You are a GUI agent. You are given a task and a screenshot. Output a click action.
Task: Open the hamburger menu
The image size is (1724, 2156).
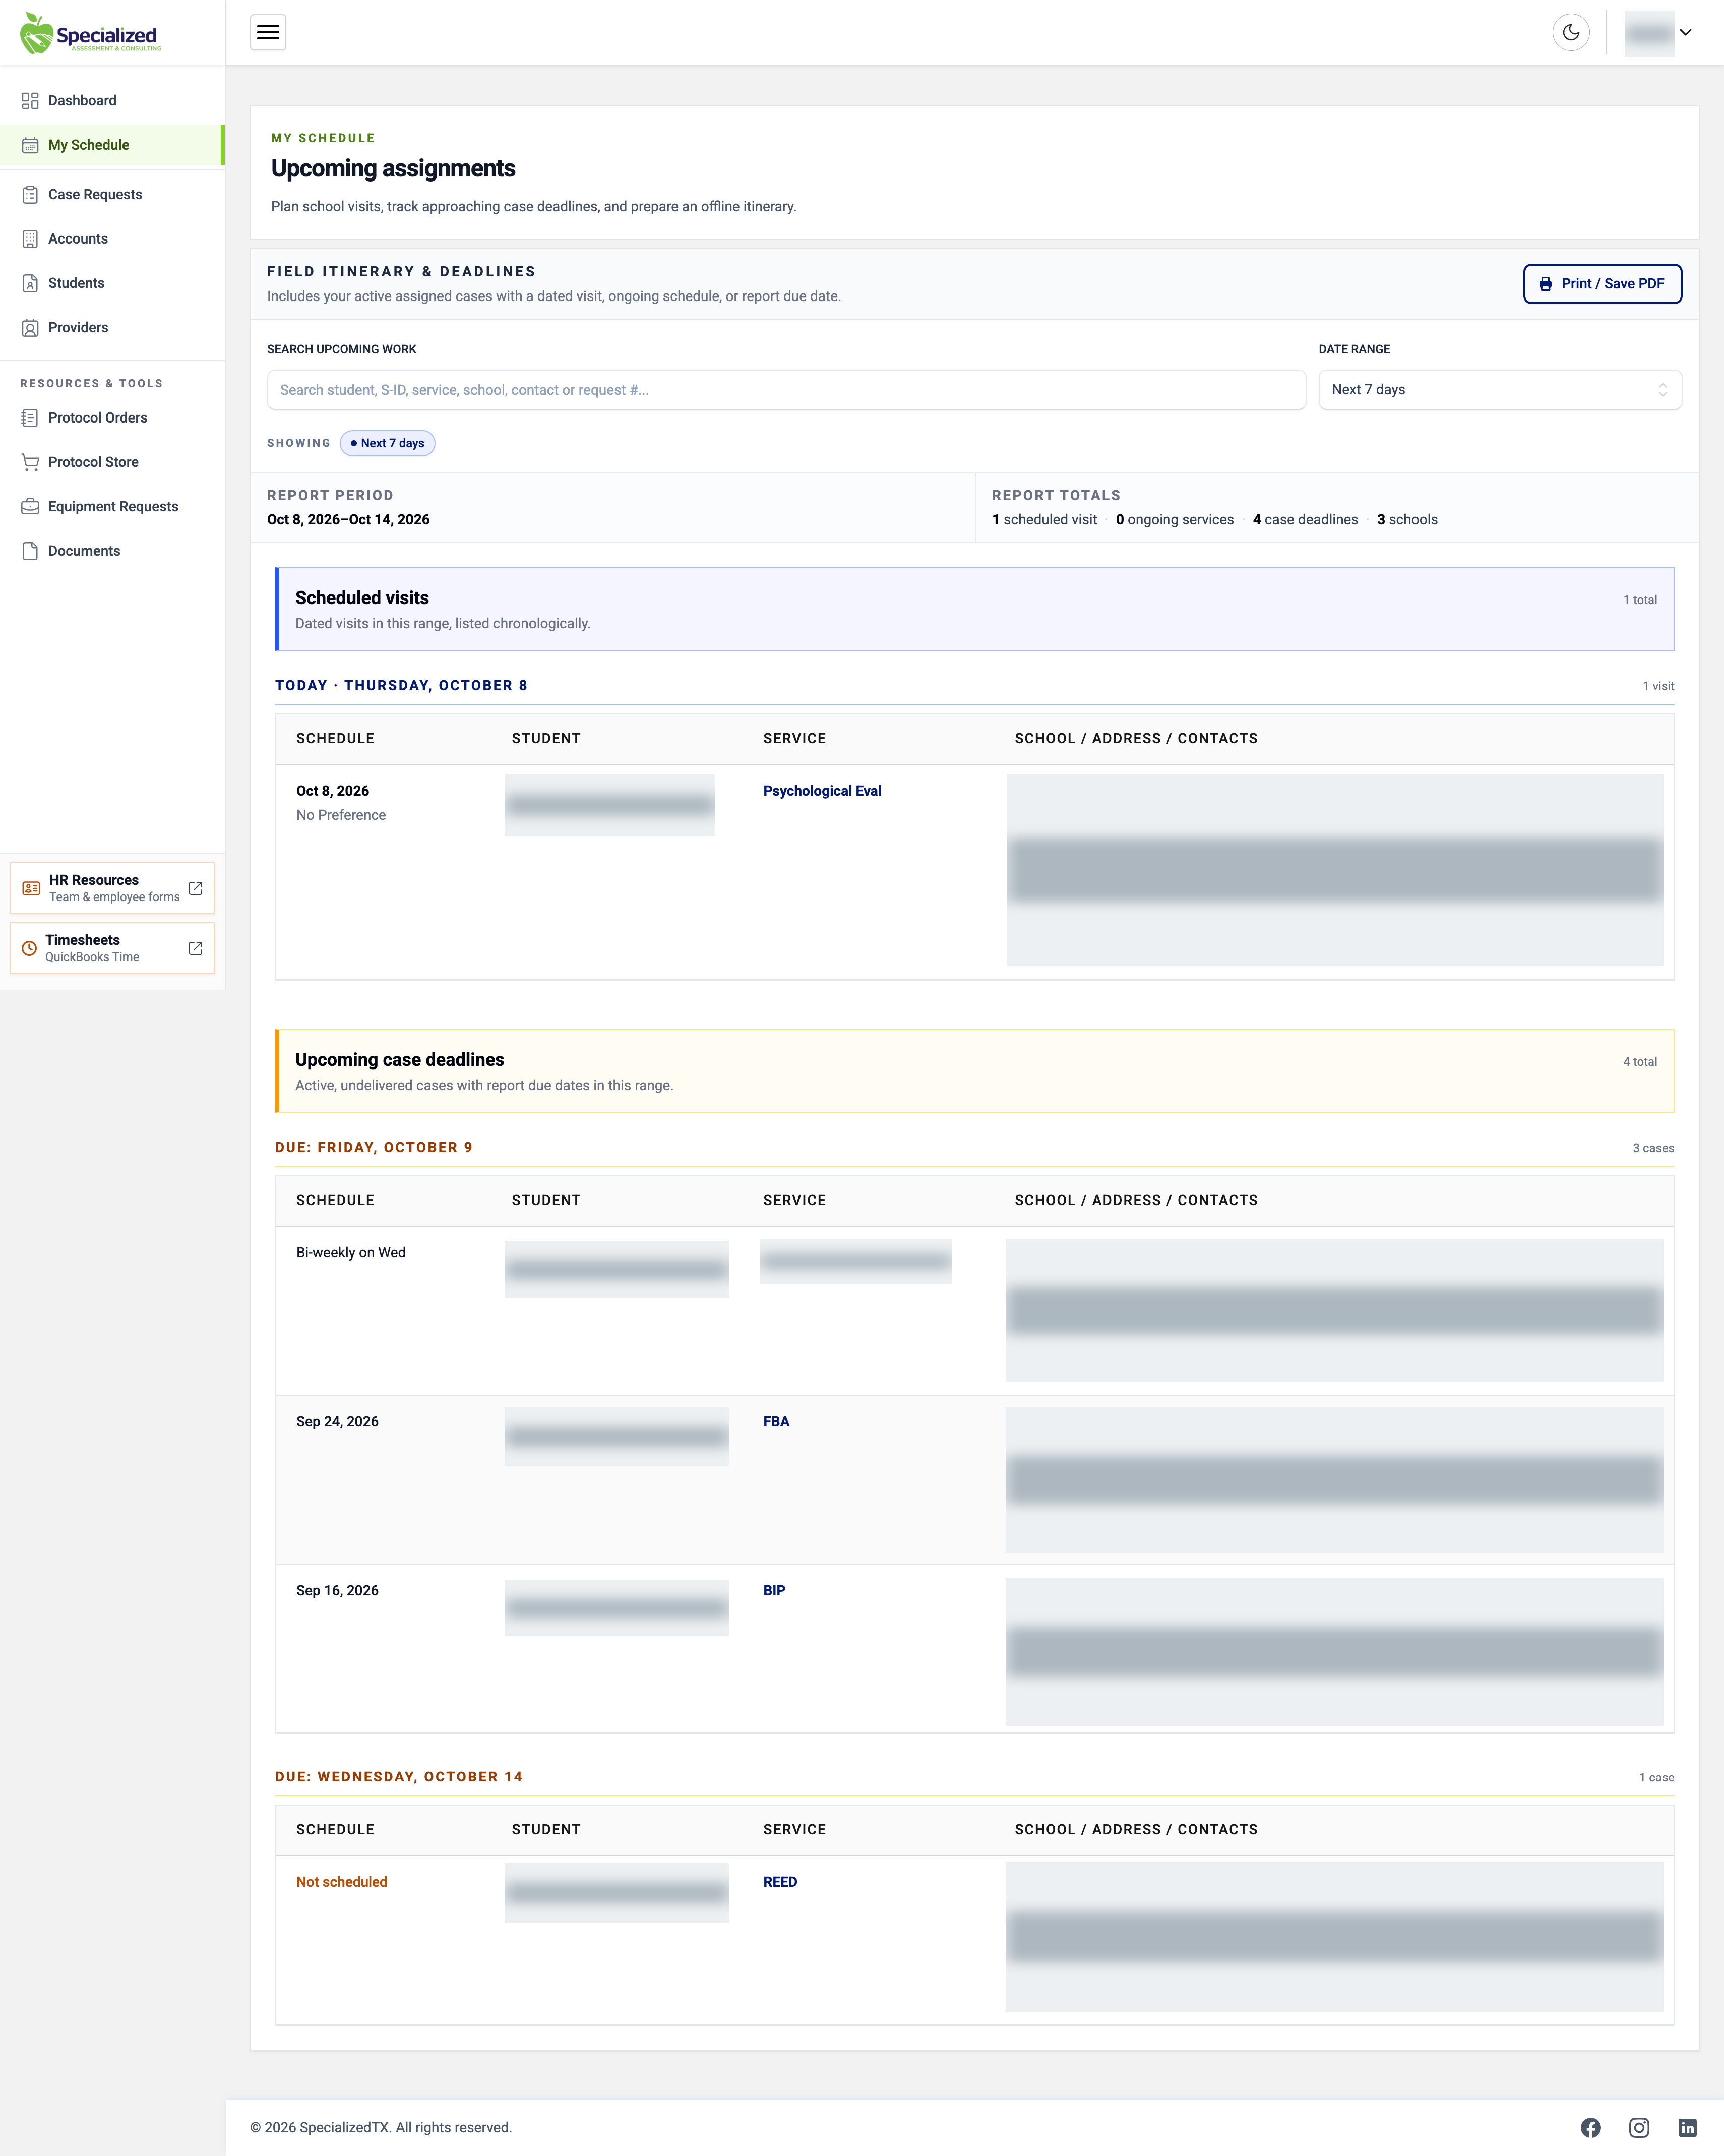[268, 33]
